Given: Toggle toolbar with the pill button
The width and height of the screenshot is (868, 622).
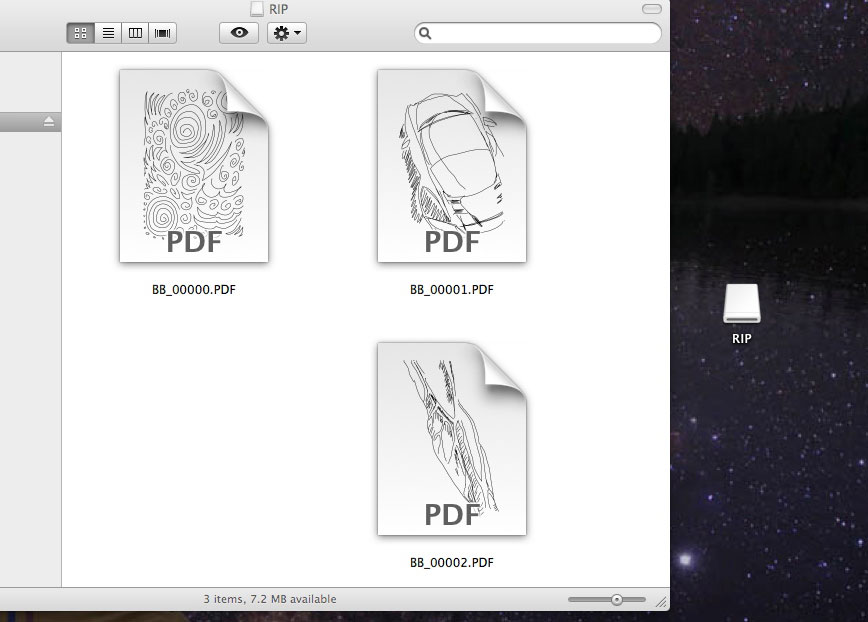Looking at the screenshot, I should point(652,9).
